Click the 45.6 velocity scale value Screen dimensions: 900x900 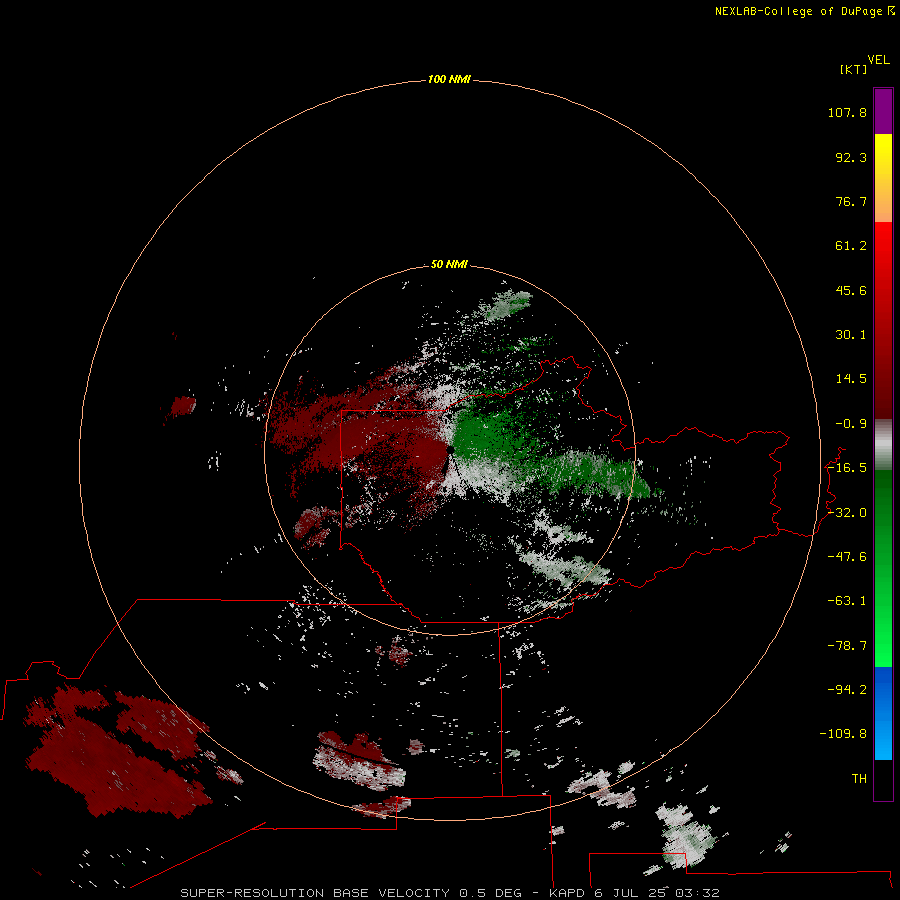pyautogui.click(x=851, y=290)
